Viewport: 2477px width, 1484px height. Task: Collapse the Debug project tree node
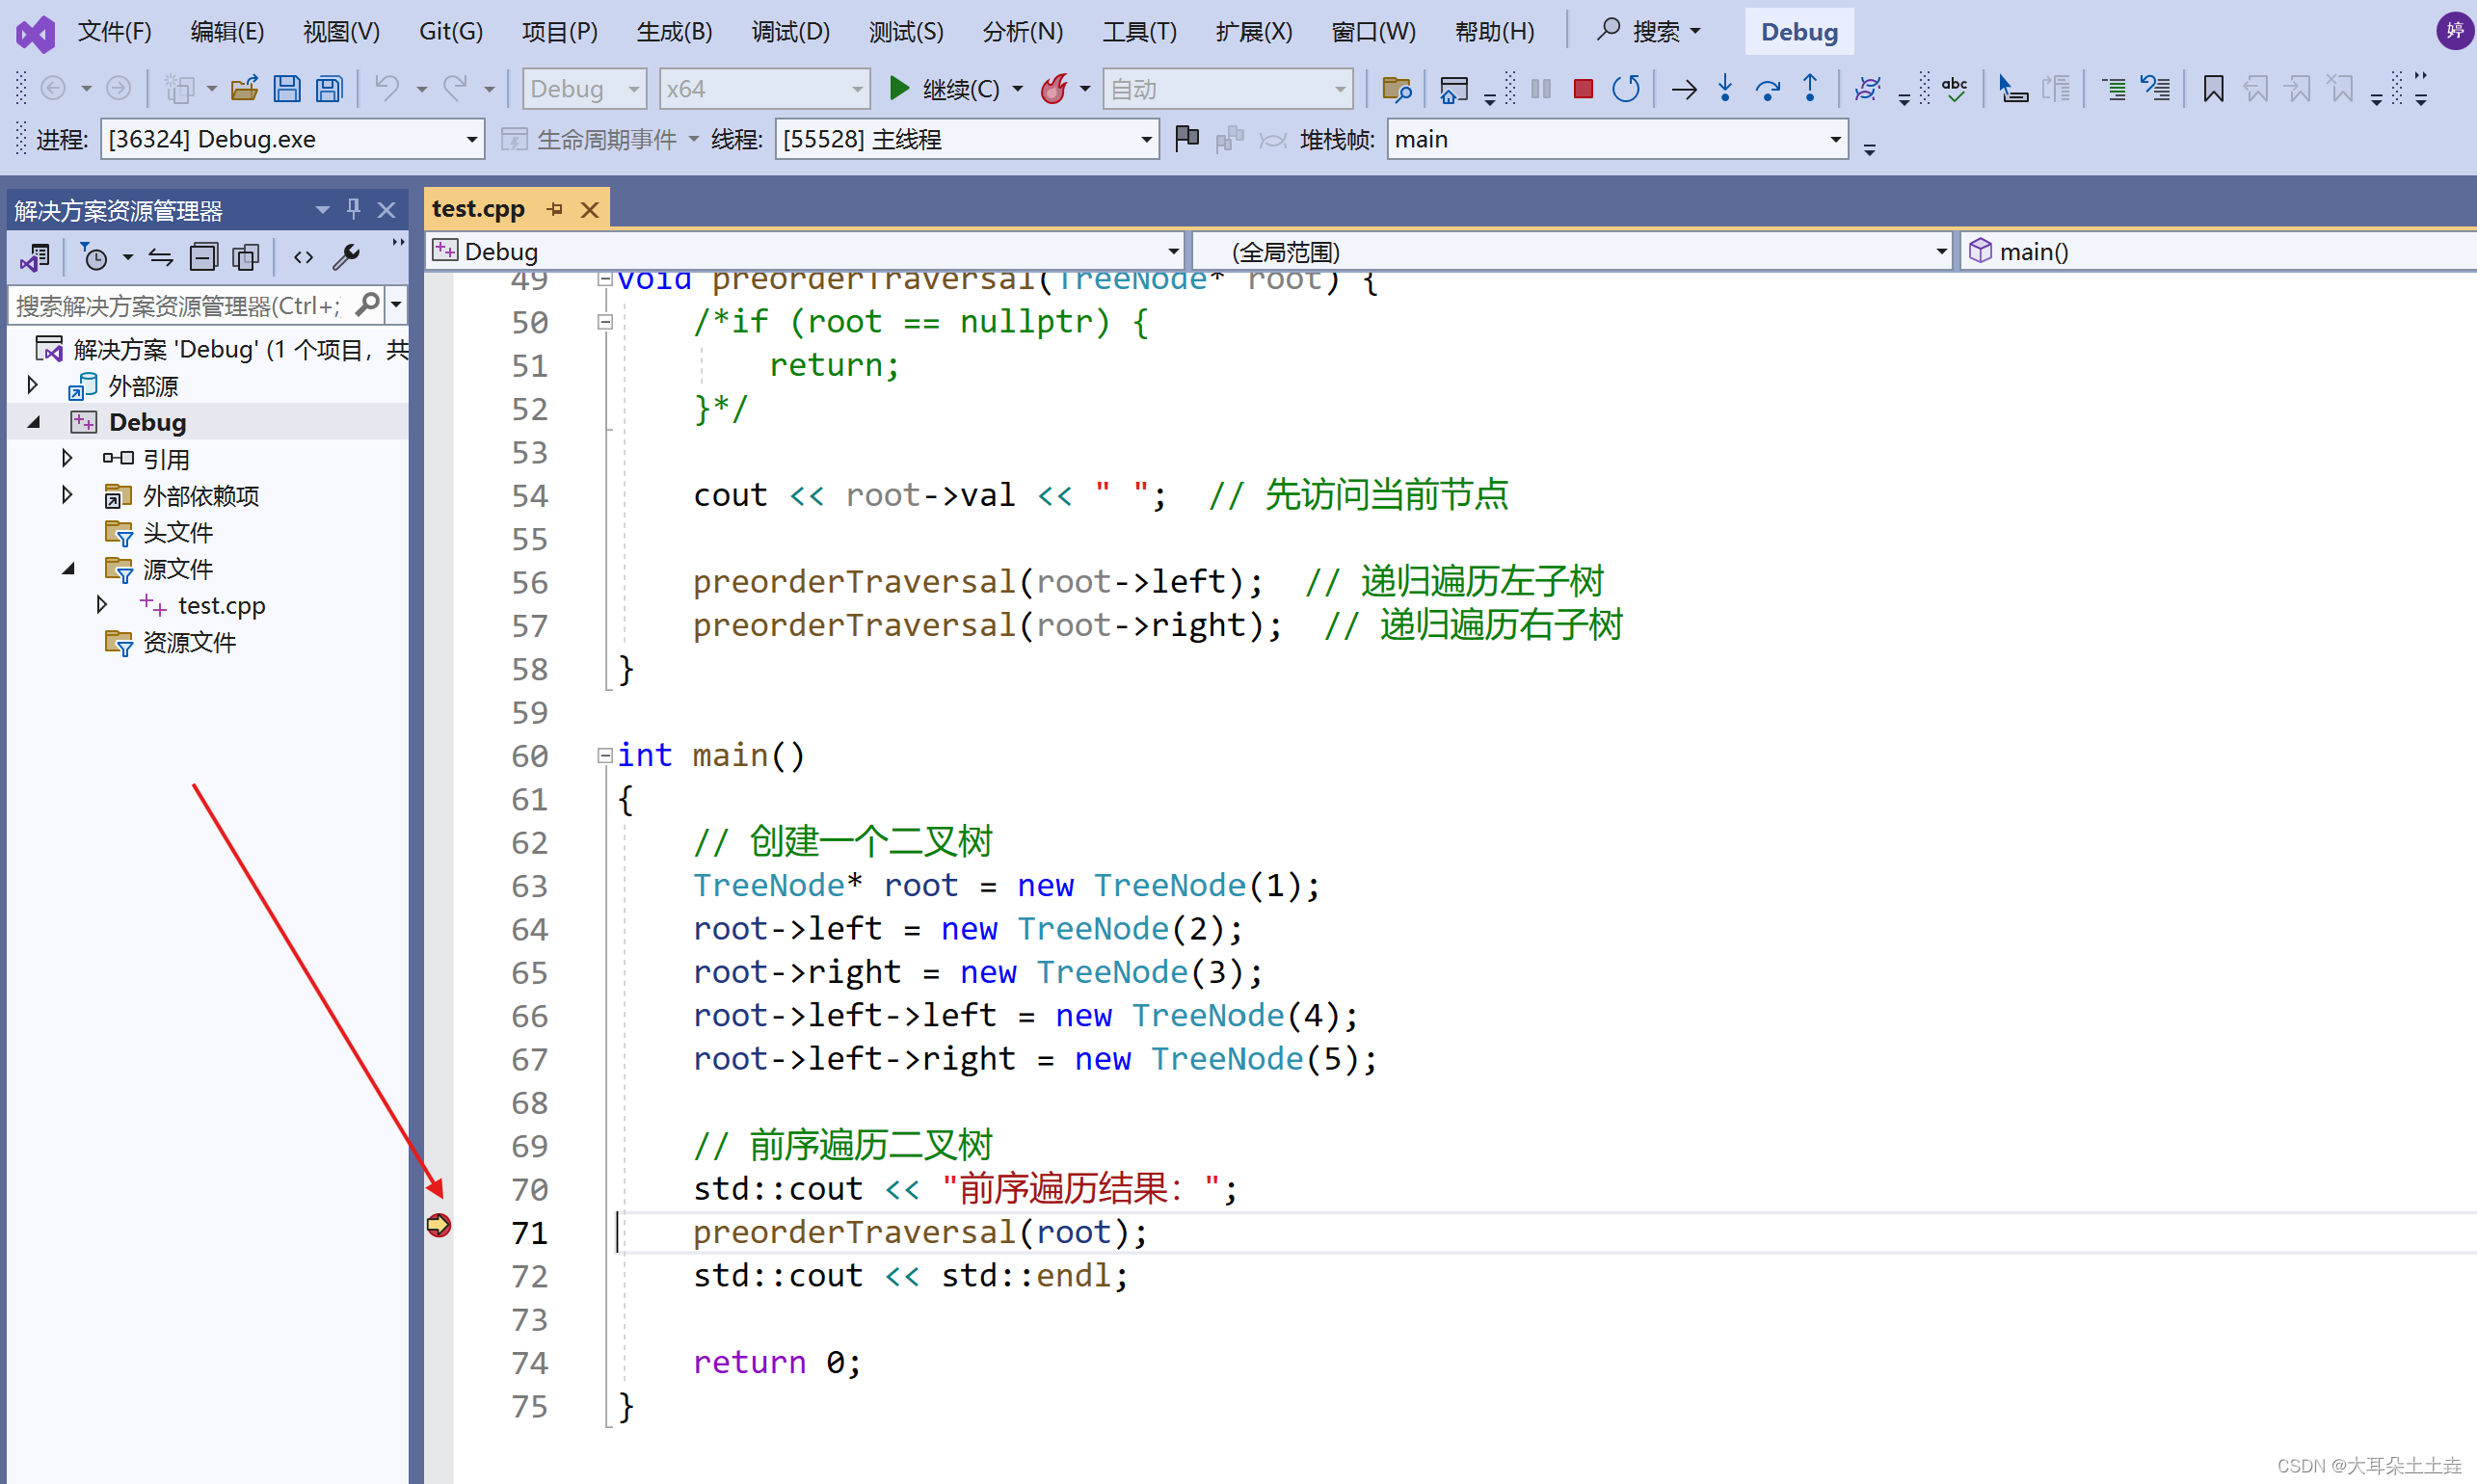click(x=34, y=422)
